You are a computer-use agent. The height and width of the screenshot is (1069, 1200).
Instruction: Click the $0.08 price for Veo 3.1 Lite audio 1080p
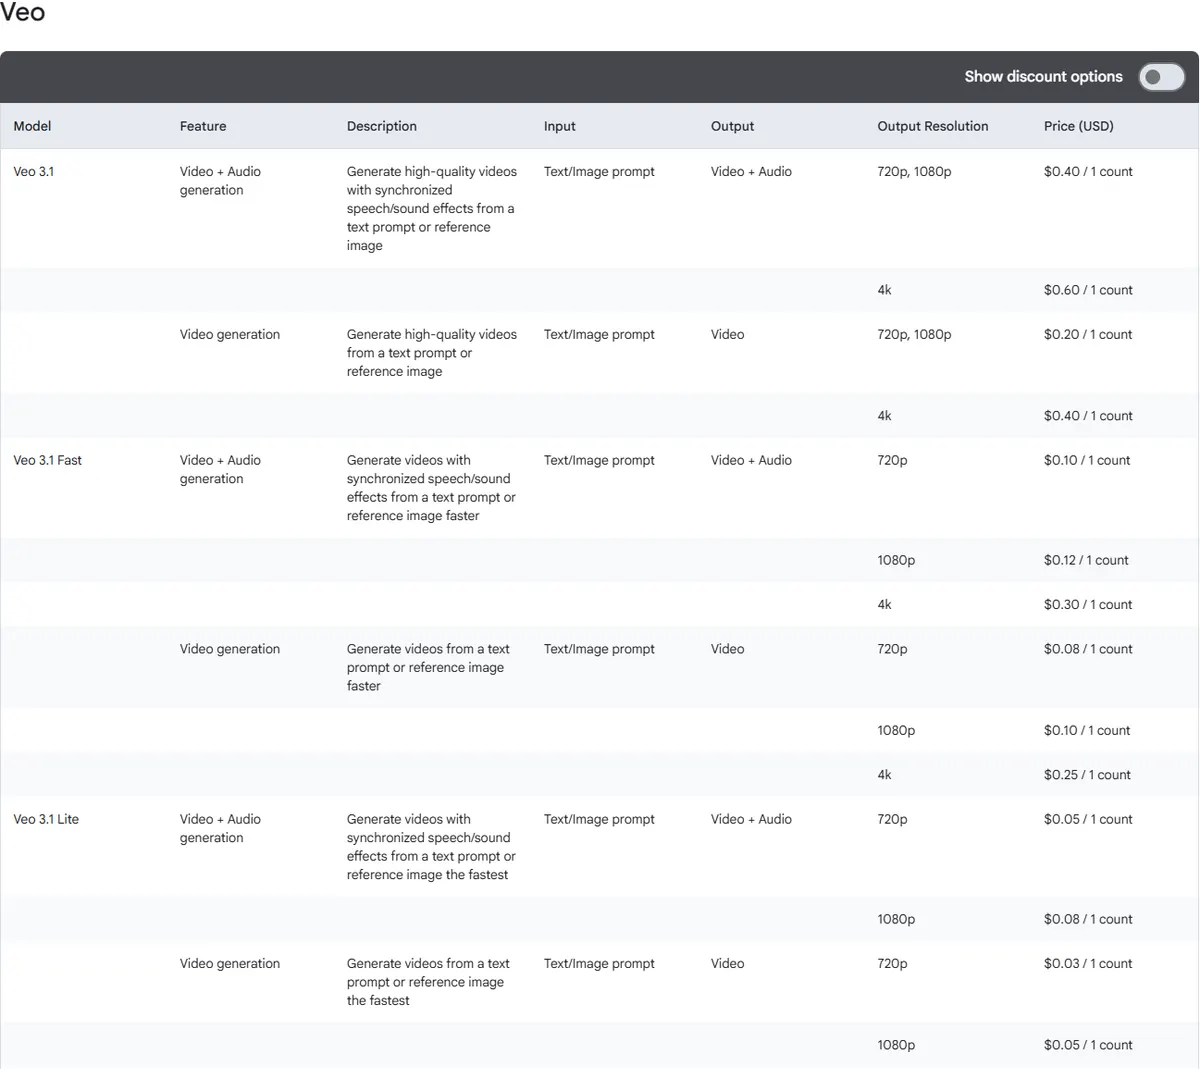[x=1088, y=920]
